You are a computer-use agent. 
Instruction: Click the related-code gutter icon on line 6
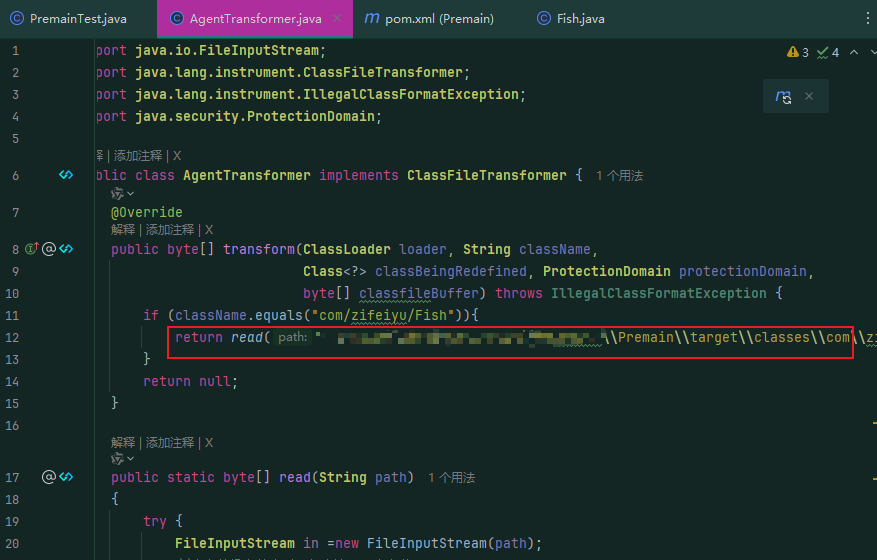coord(66,175)
